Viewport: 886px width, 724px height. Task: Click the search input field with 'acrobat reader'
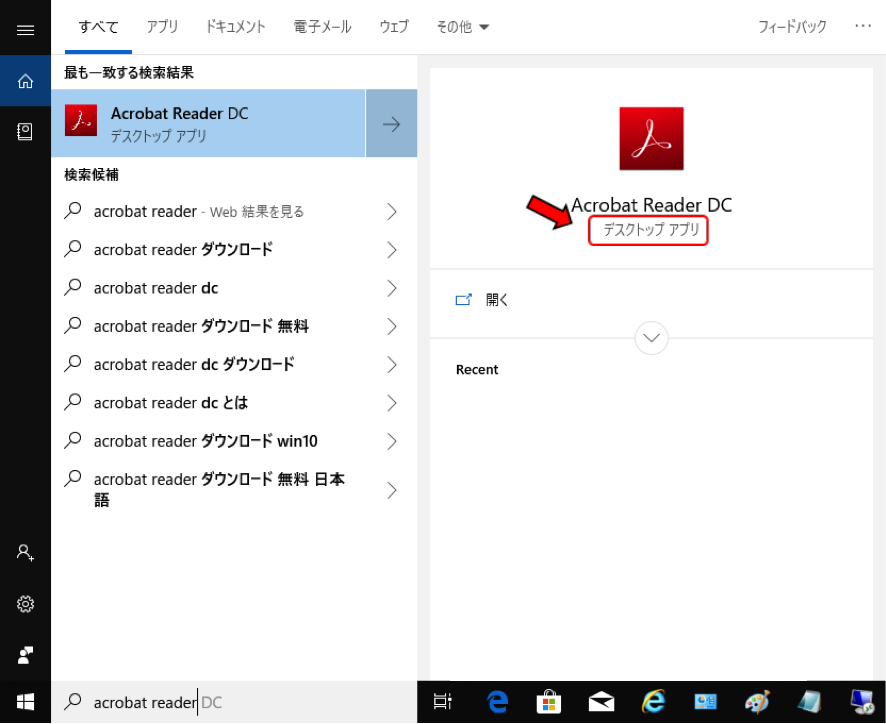(x=234, y=703)
